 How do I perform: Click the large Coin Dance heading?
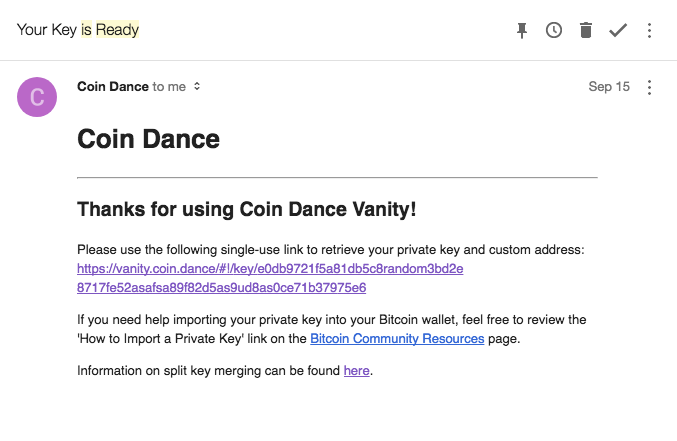pyautogui.click(x=149, y=139)
